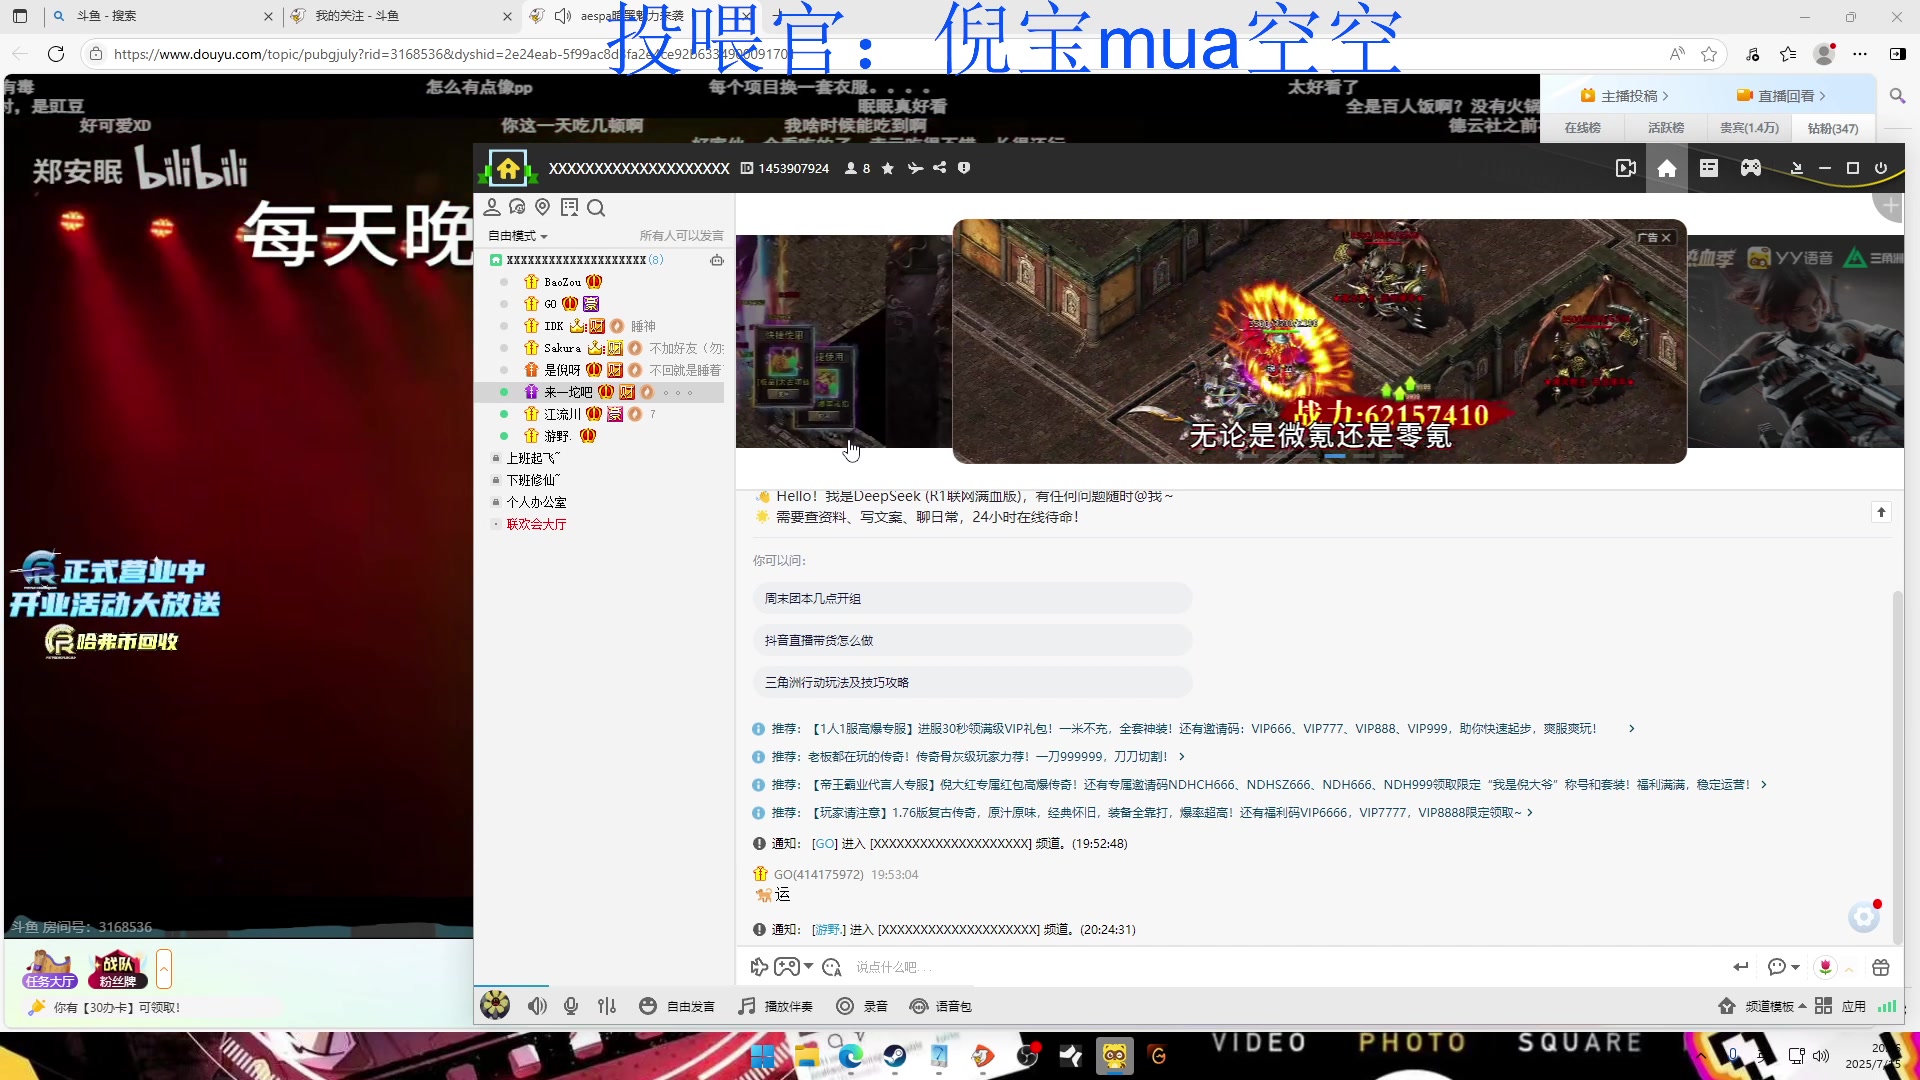
Task: Open the 应用 apps grid
Action: click(x=1840, y=1006)
